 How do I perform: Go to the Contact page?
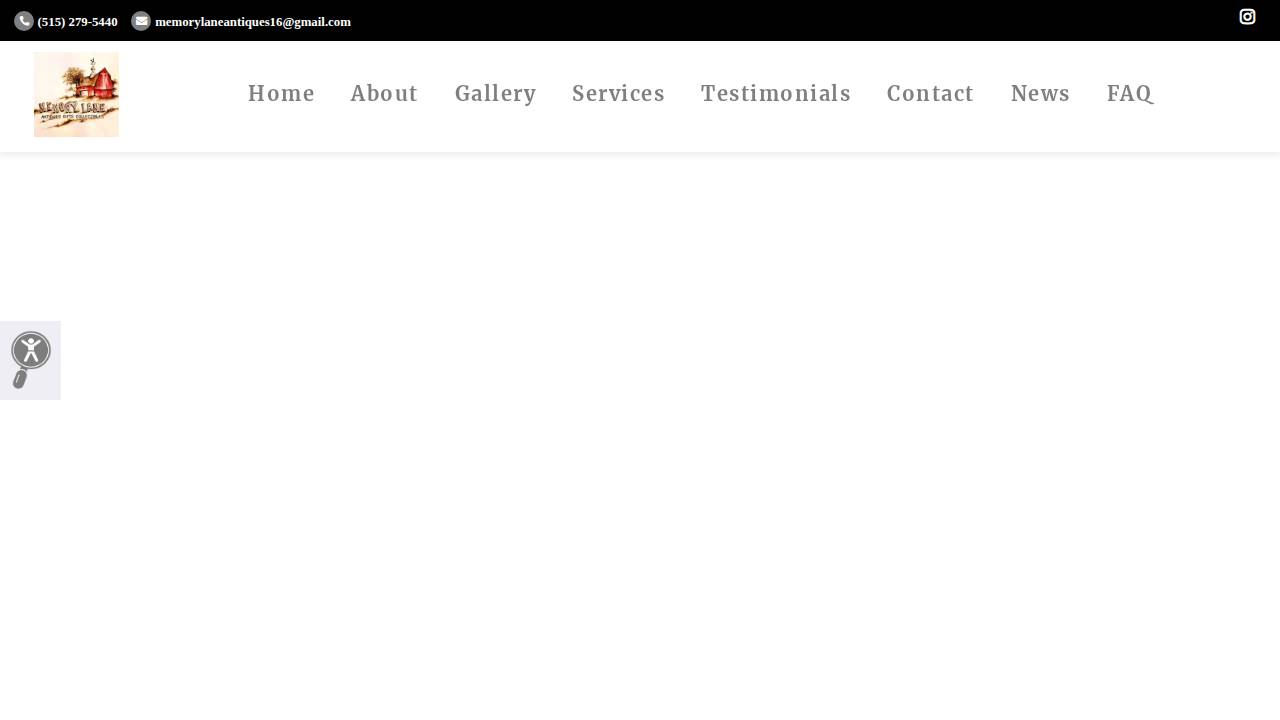tap(930, 93)
